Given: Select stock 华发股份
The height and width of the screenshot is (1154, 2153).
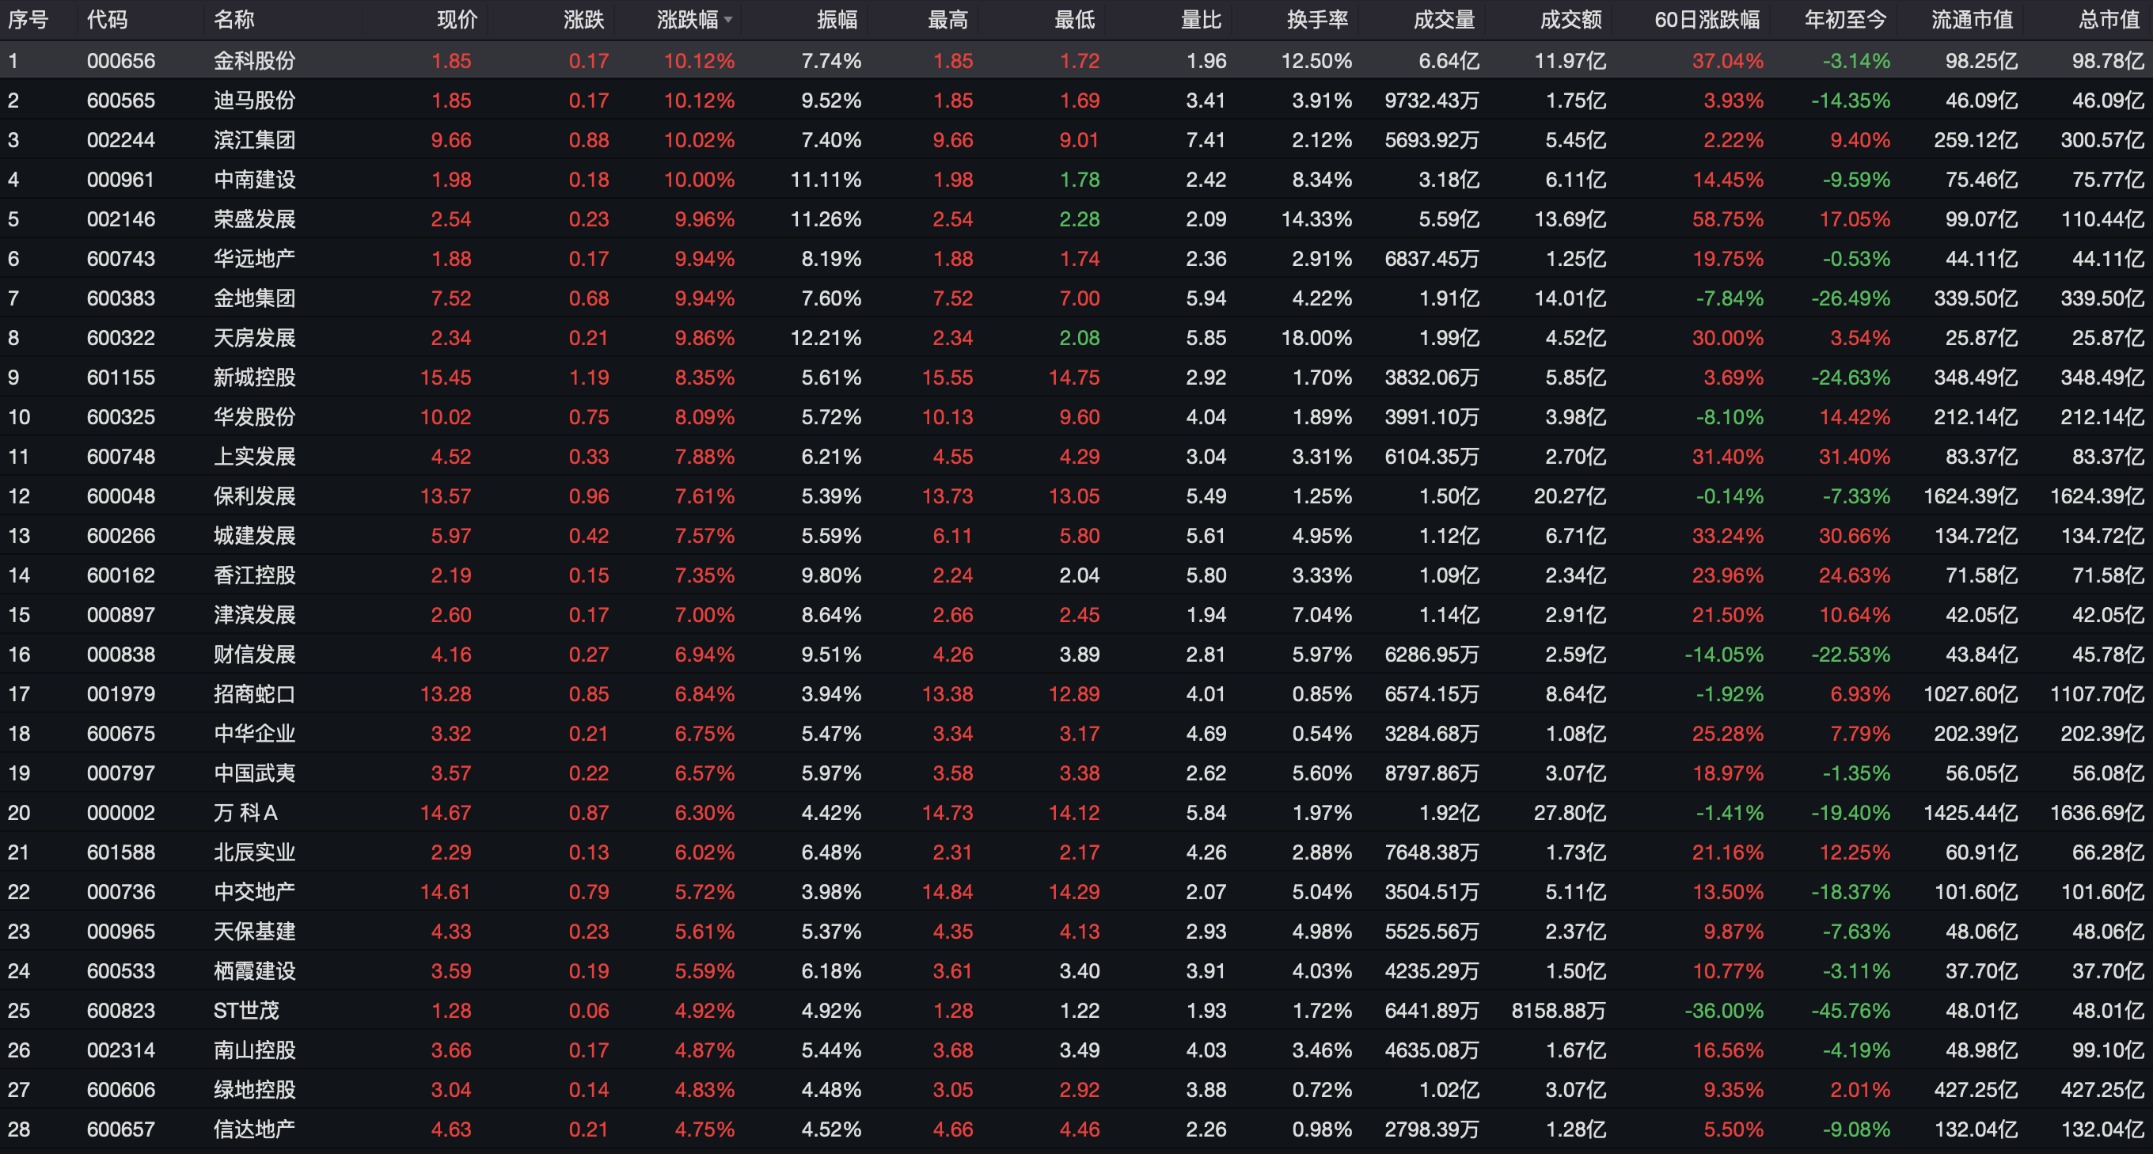Looking at the screenshot, I should [x=254, y=417].
